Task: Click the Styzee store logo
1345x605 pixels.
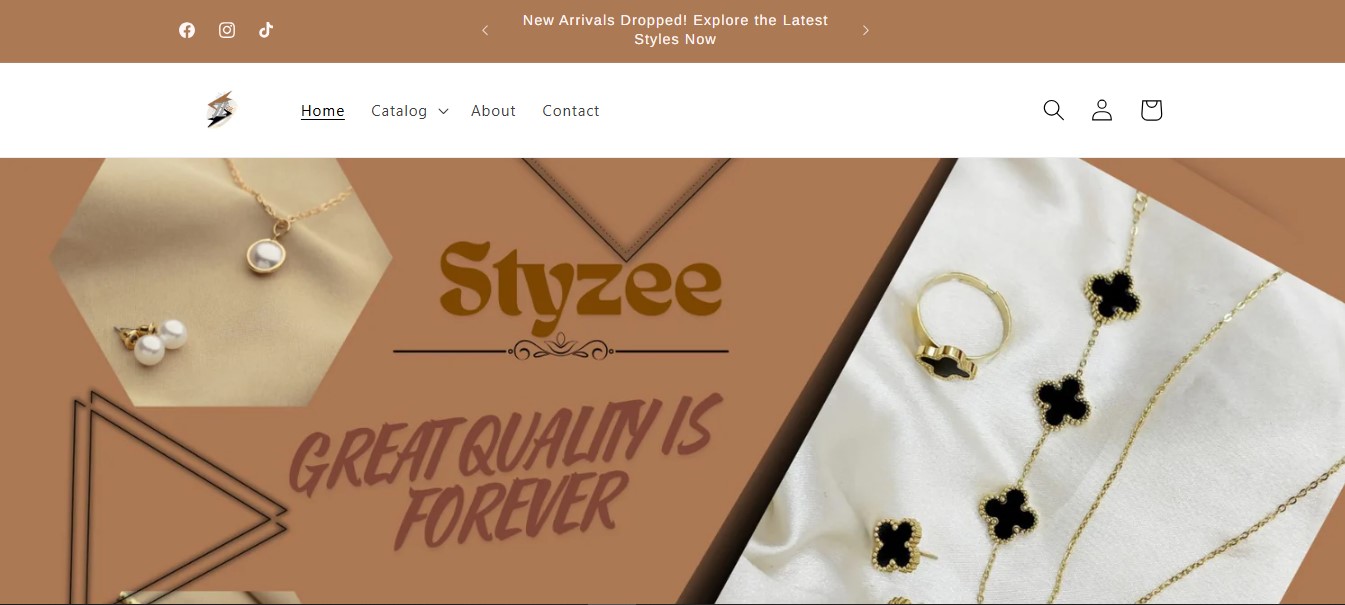Action: pos(220,110)
